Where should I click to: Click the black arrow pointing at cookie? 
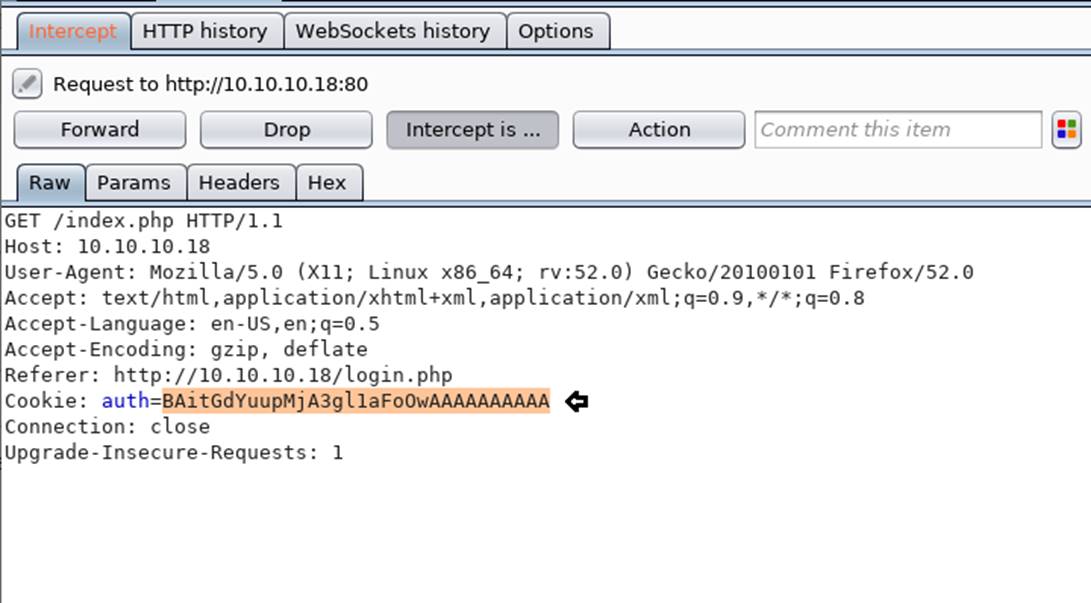tap(576, 401)
